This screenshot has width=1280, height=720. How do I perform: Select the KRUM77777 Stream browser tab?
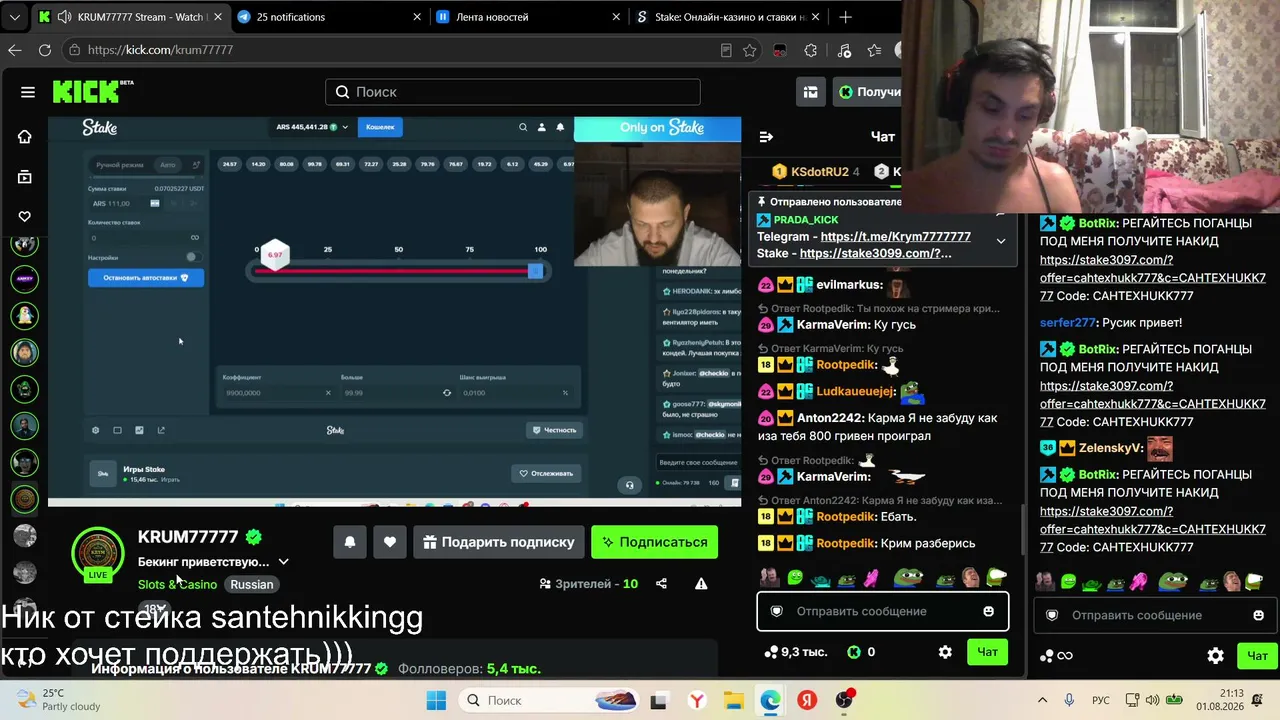click(130, 17)
